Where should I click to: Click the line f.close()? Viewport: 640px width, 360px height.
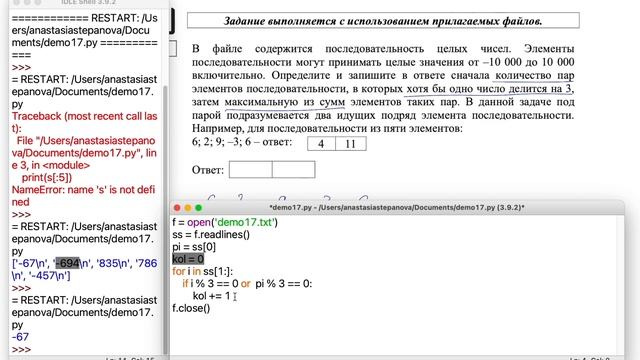click(x=191, y=308)
